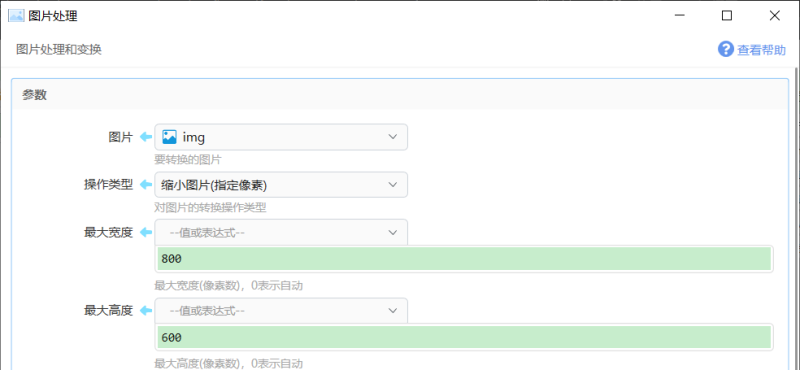The height and width of the screenshot is (370, 800).
Task: Click the 最大高度 input field containing 600
Action: (x=464, y=337)
